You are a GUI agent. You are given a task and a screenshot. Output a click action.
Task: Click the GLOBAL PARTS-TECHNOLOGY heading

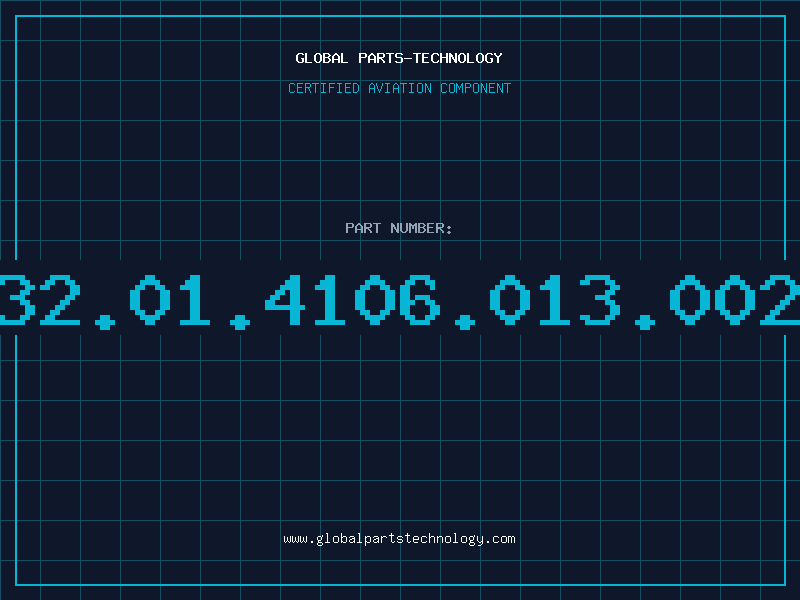pos(399,58)
